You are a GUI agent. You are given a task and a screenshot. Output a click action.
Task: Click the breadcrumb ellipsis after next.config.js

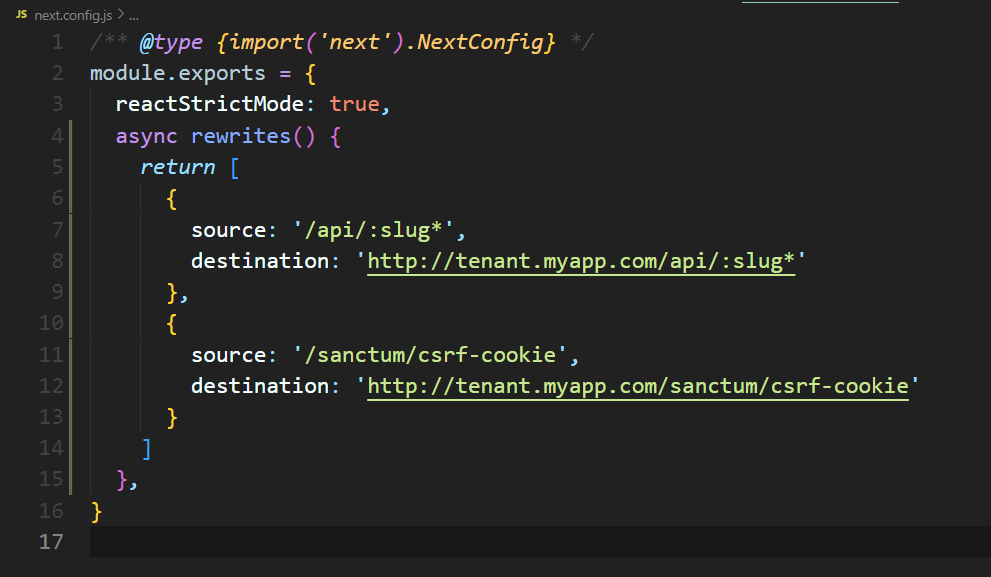coord(134,16)
